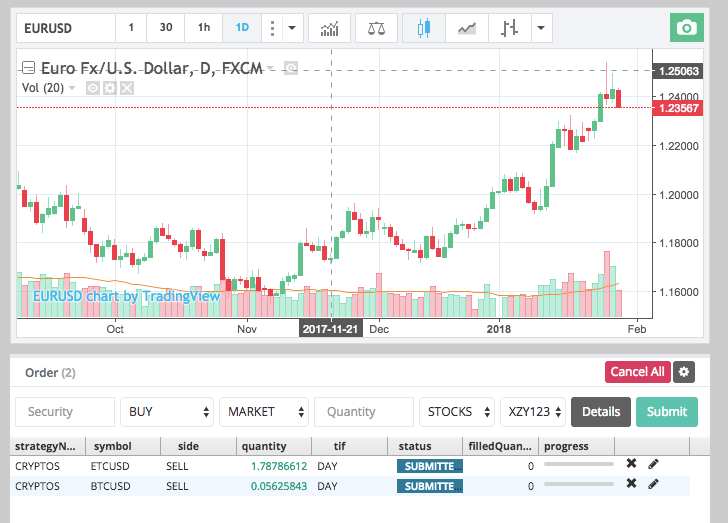Open Vol indicator settings gear
The width and height of the screenshot is (728, 523).
tap(110, 88)
